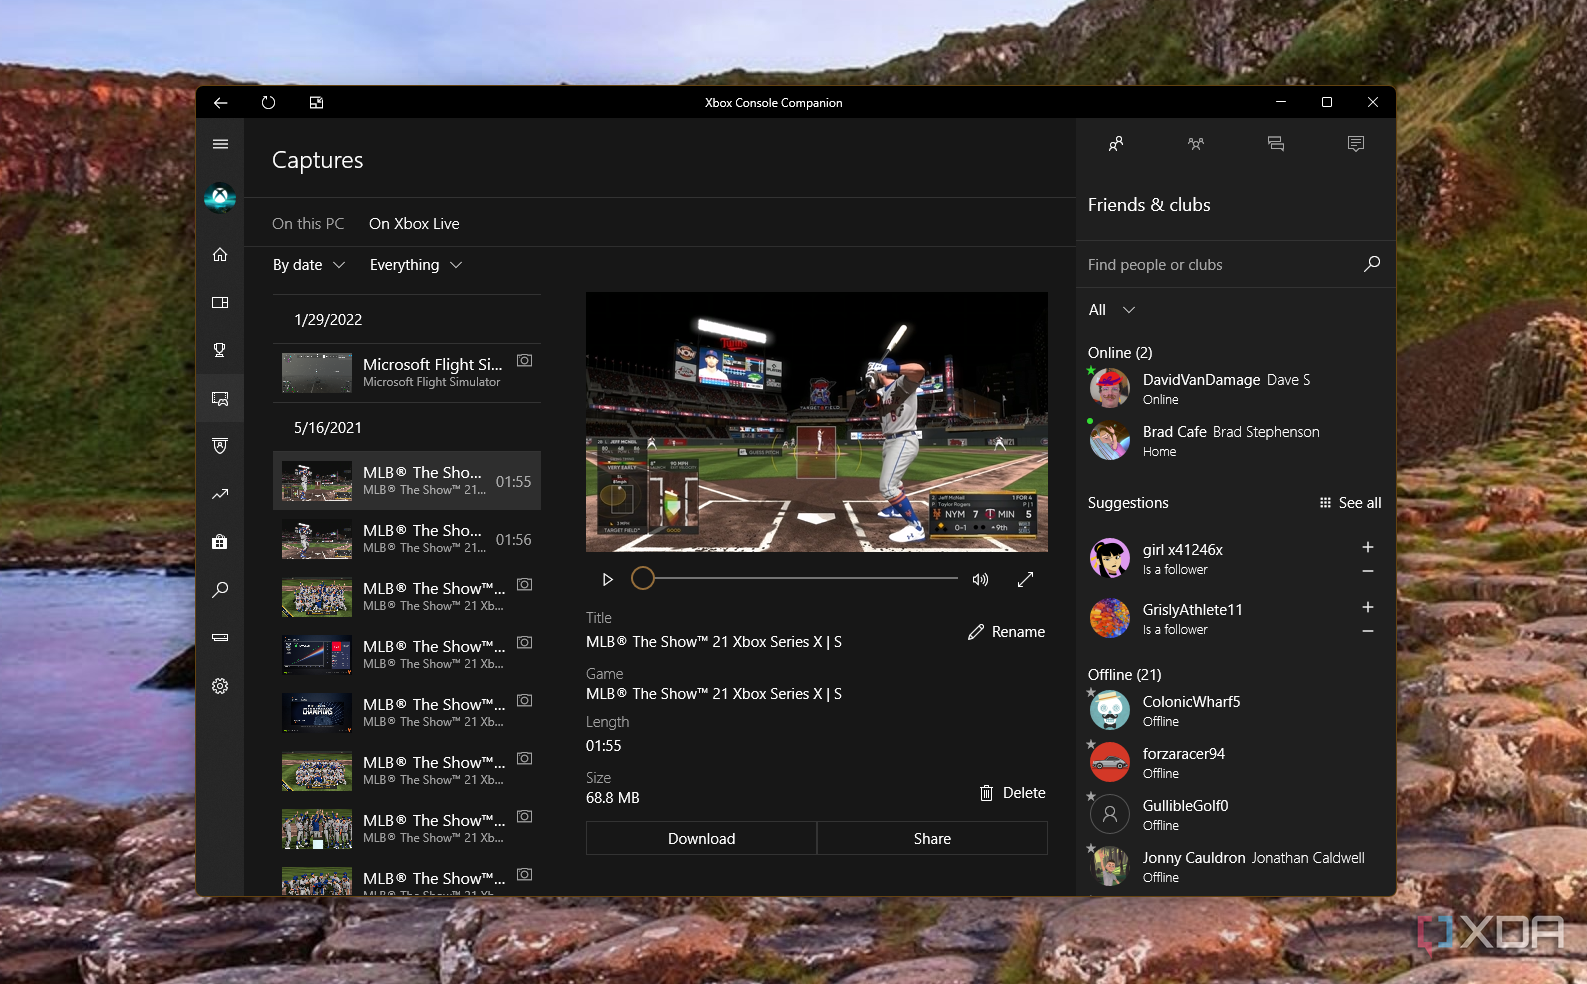The image size is (1587, 984).
Task: Play the capture video
Action: point(607,579)
